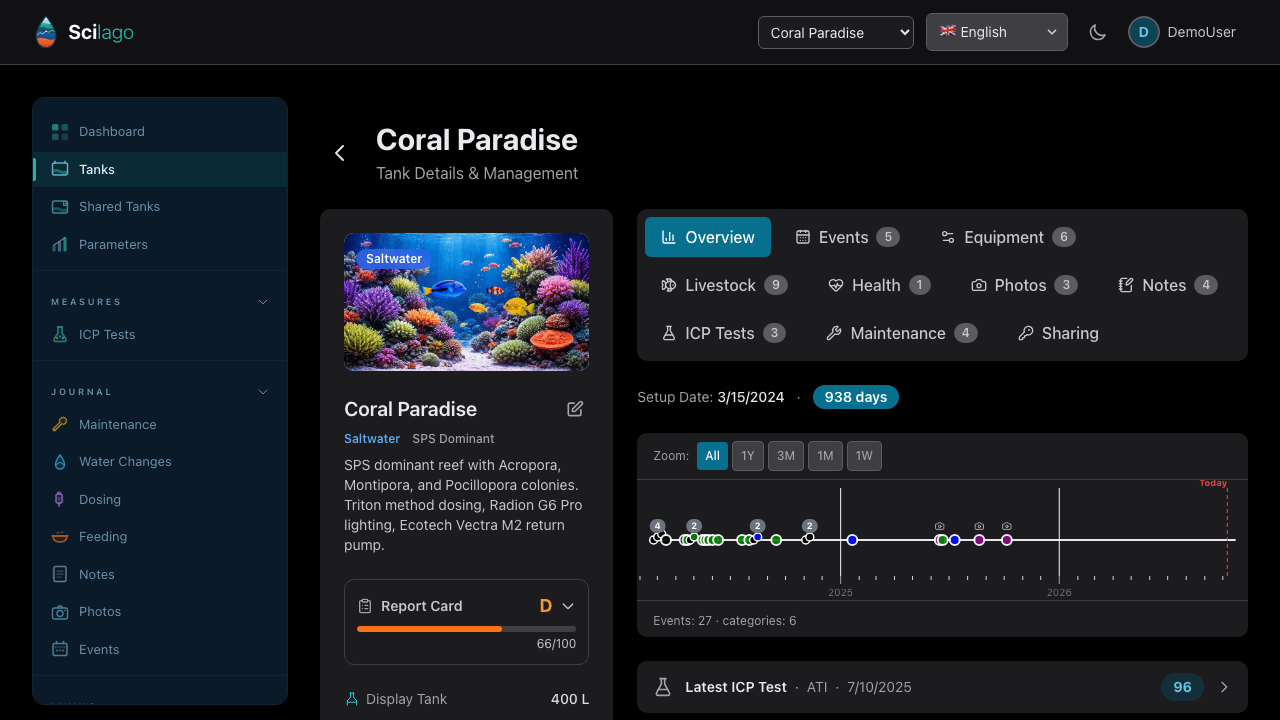
Task: Click the Report Card progress bar
Action: point(466,629)
